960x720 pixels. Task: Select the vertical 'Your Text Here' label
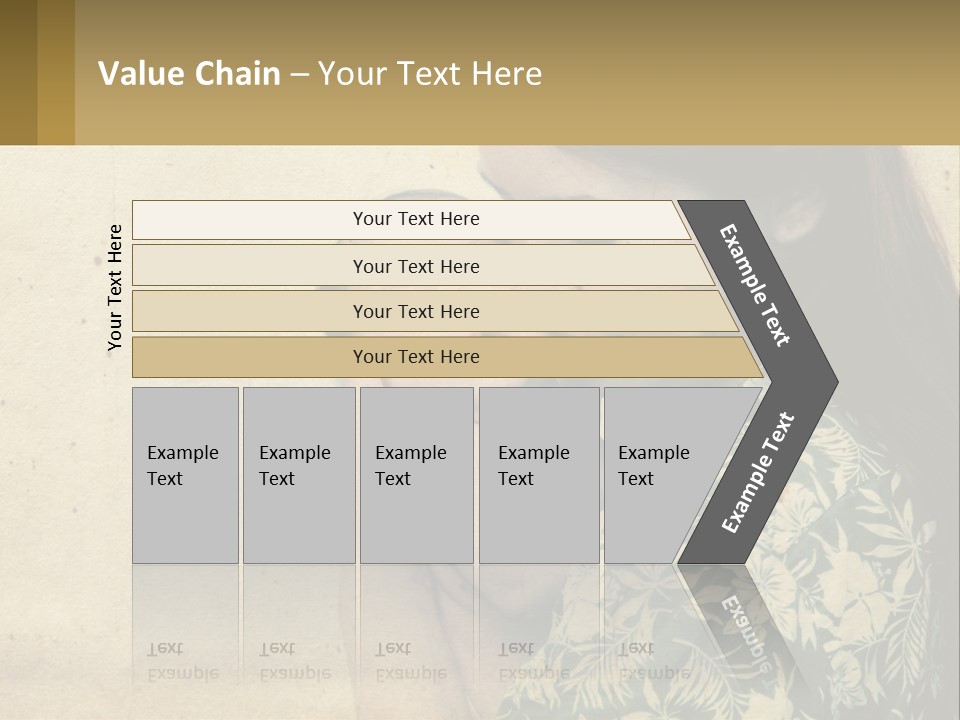[115, 287]
